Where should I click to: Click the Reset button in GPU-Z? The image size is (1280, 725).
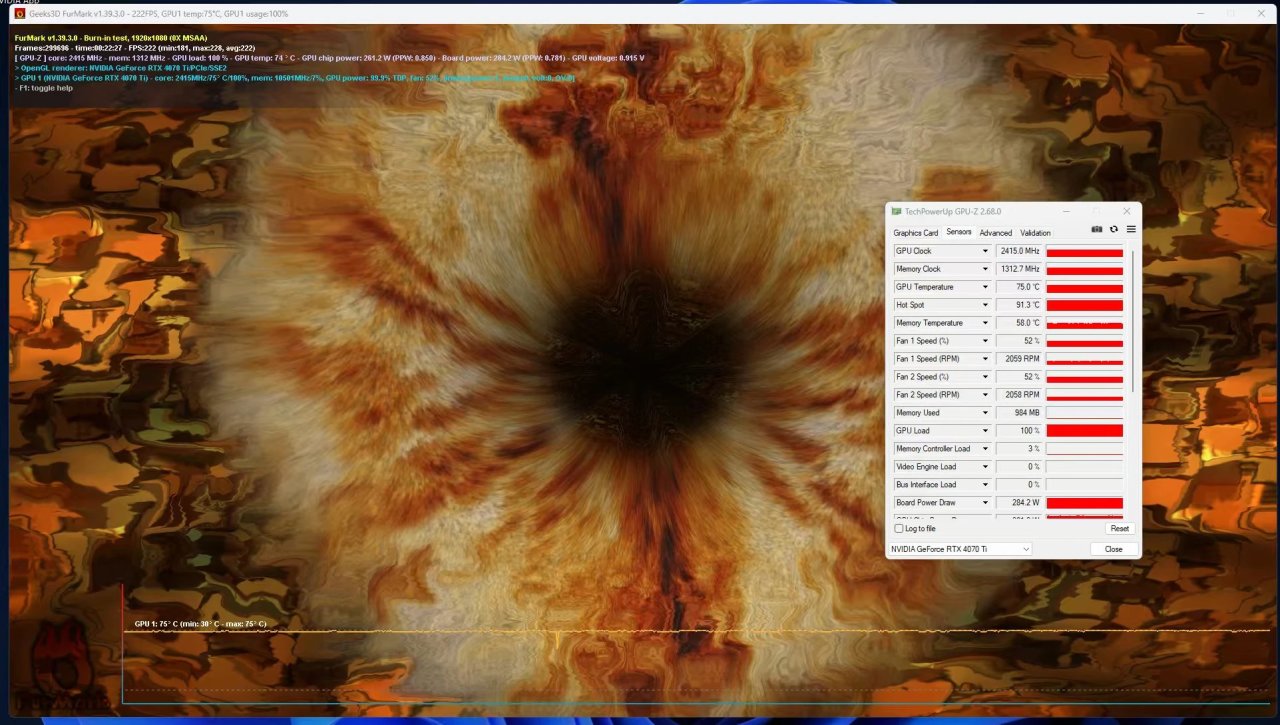pyautogui.click(x=1120, y=528)
